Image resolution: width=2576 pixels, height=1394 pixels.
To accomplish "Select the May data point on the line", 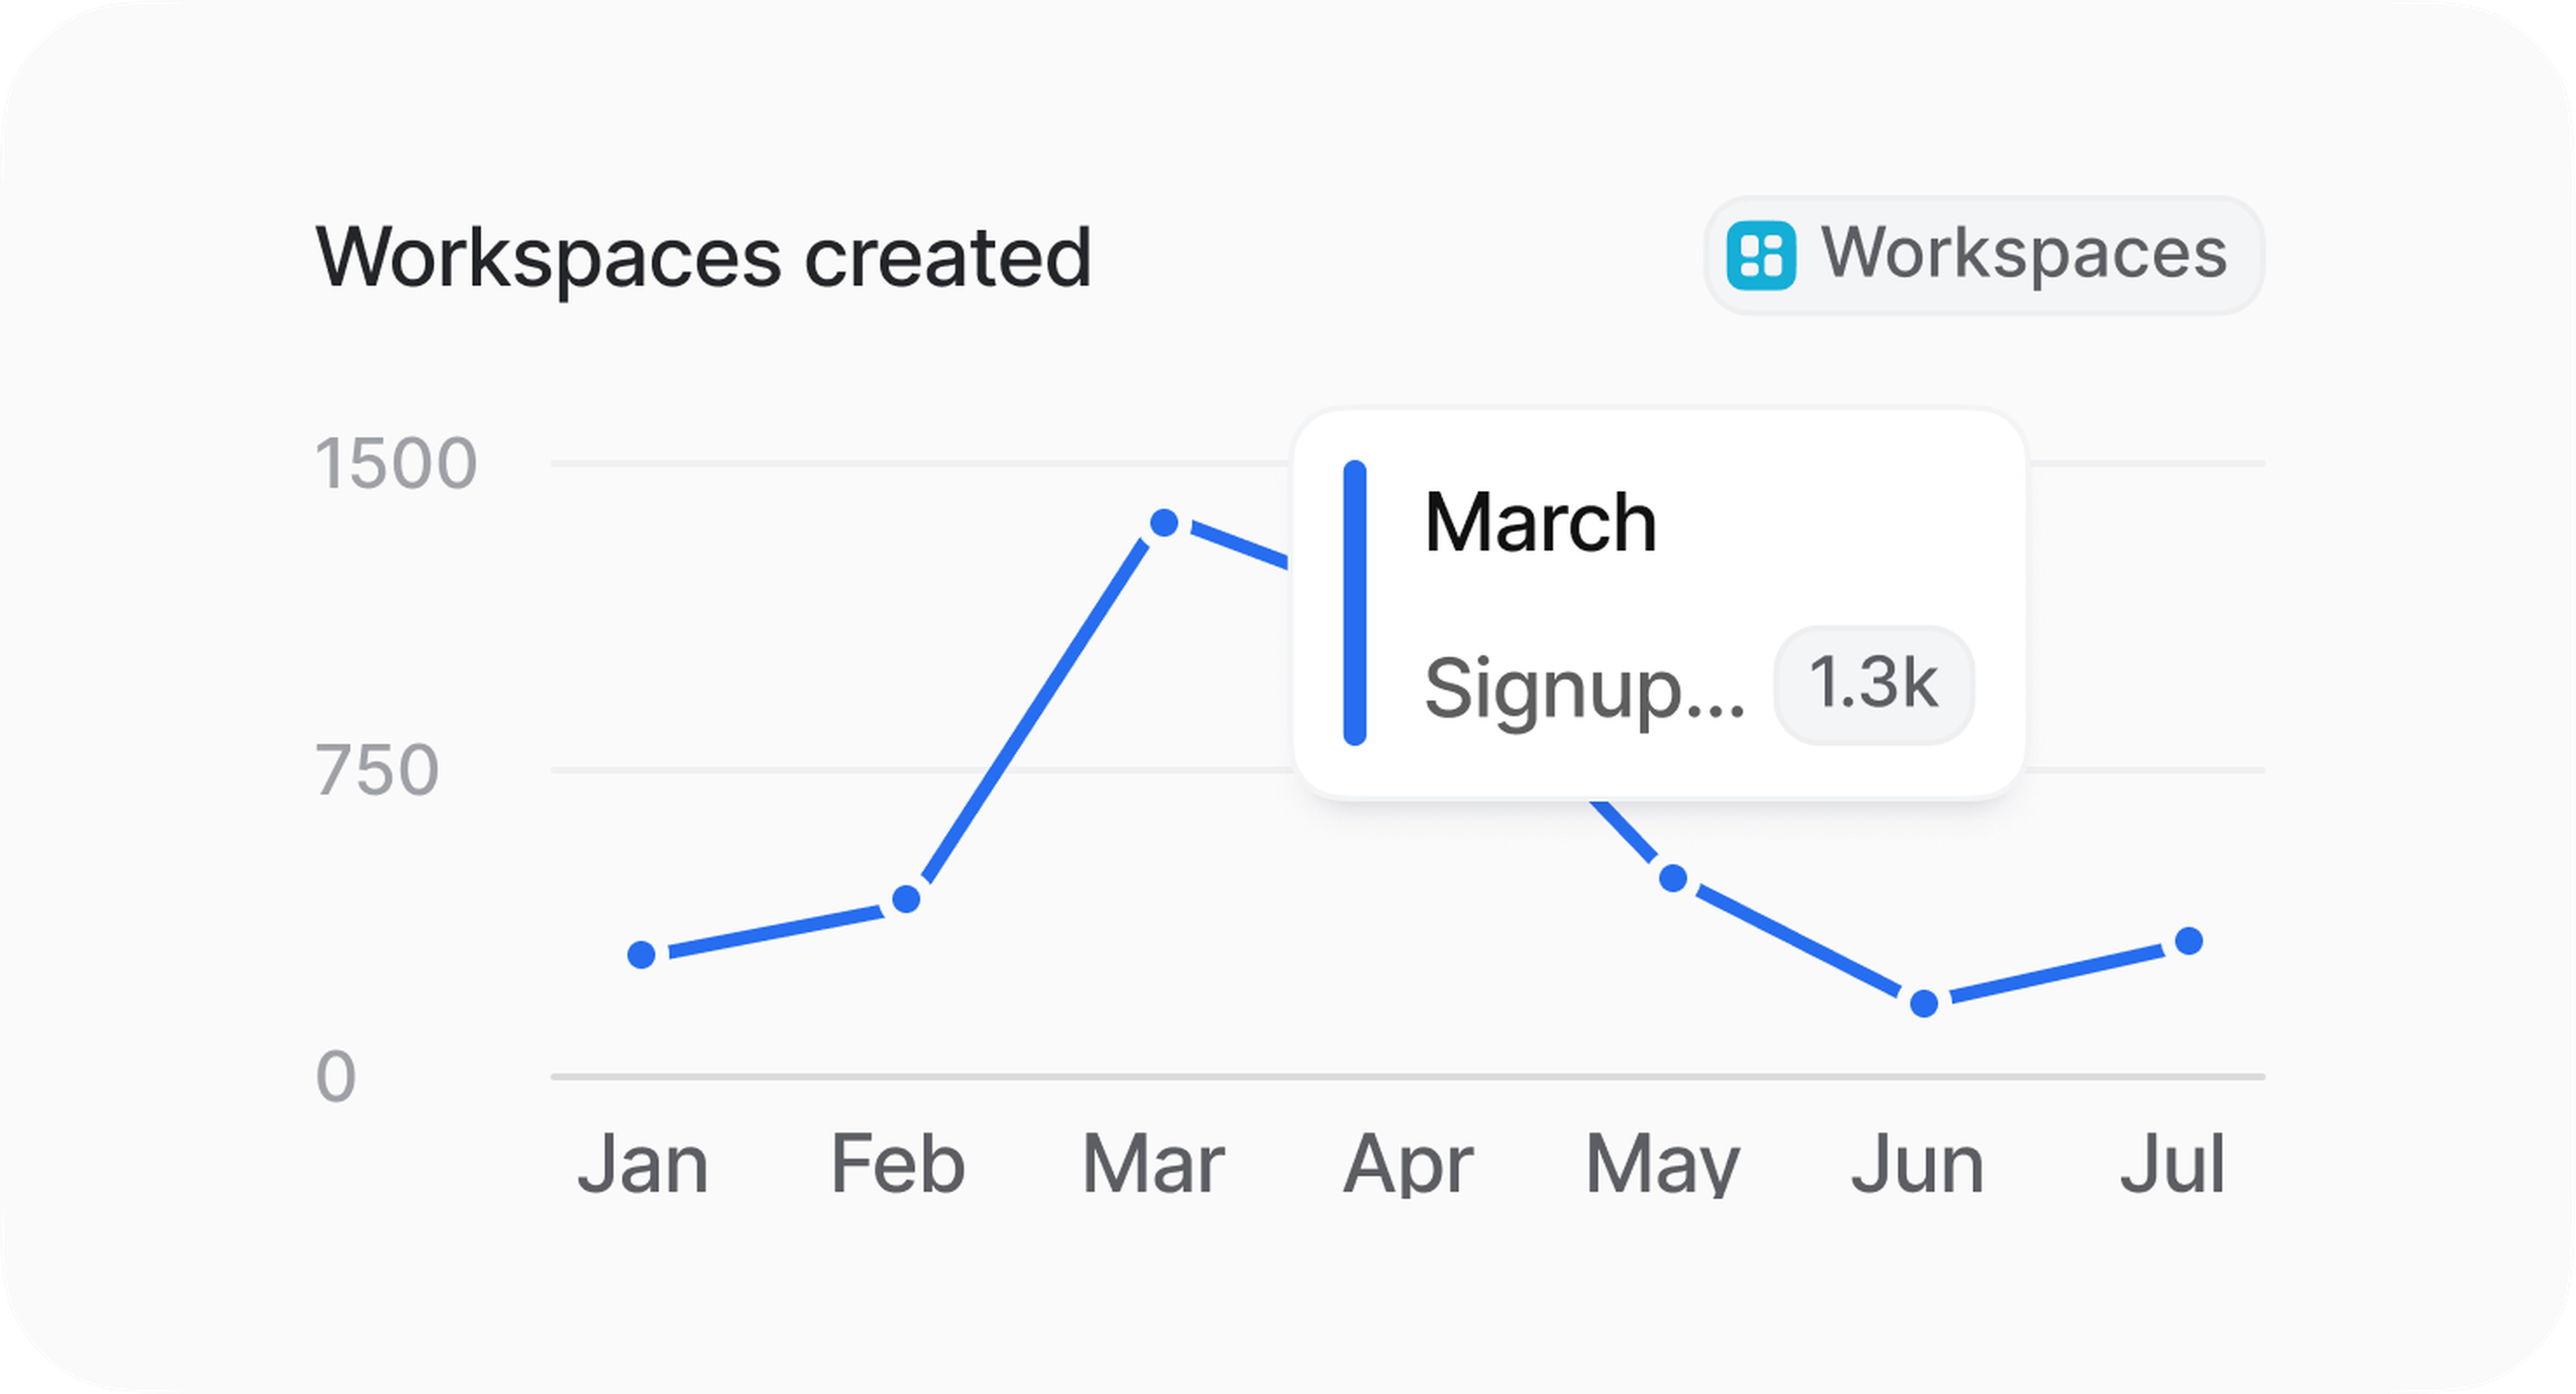I will [x=1673, y=879].
